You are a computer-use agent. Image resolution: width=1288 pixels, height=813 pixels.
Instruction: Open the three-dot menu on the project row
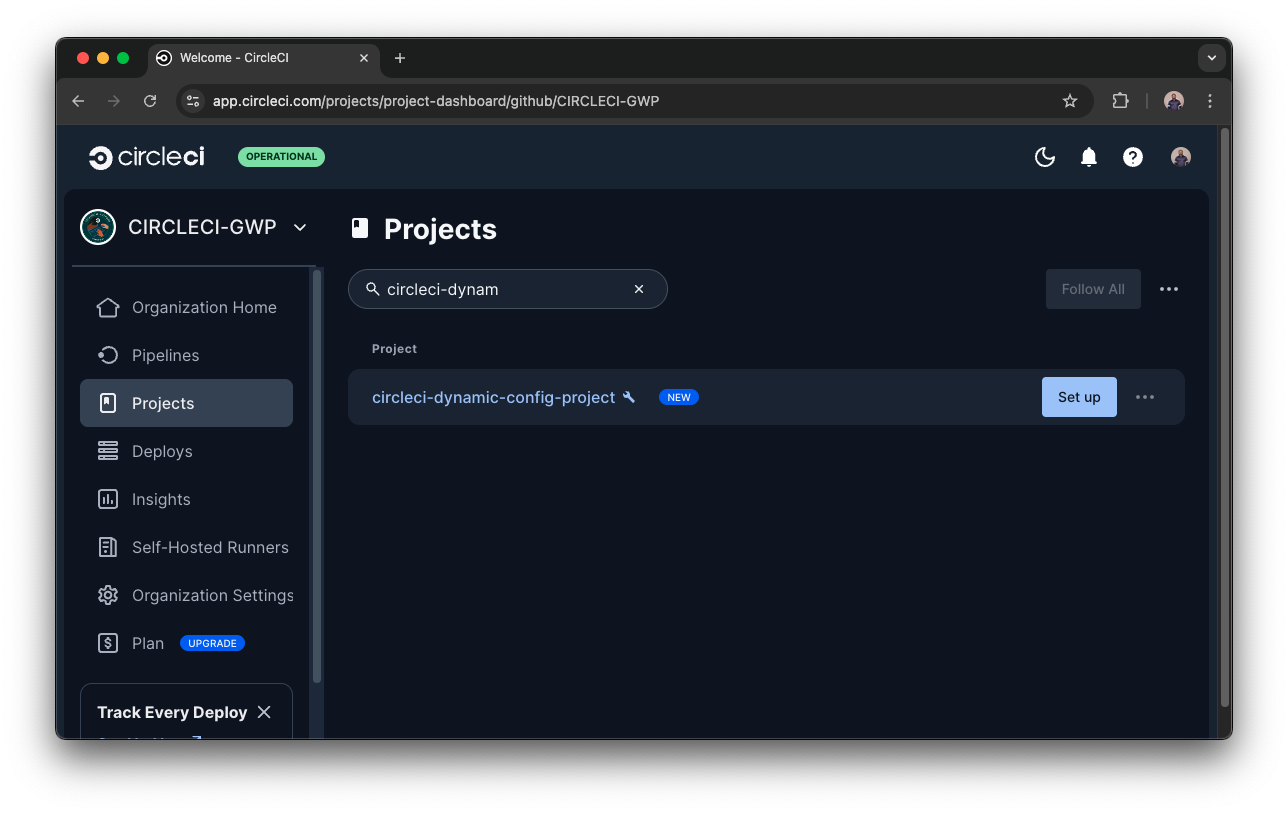(1144, 397)
